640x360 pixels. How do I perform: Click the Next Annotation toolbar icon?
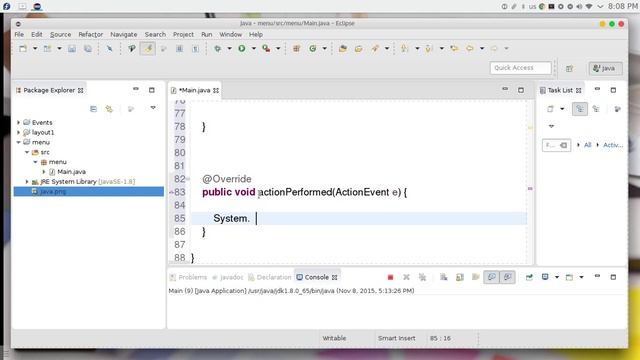(405, 49)
